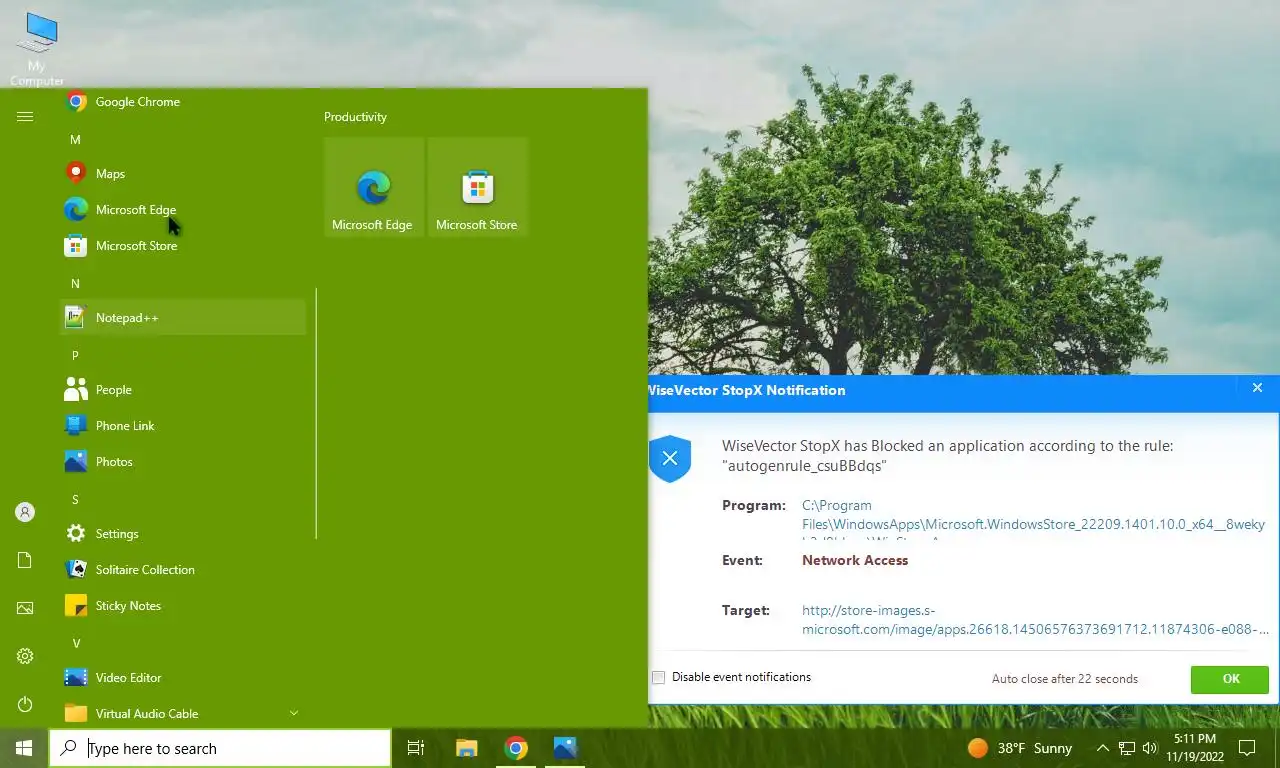Launch Notepad++ from the Start menu
This screenshot has height=768, width=1280.
pos(183,318)
